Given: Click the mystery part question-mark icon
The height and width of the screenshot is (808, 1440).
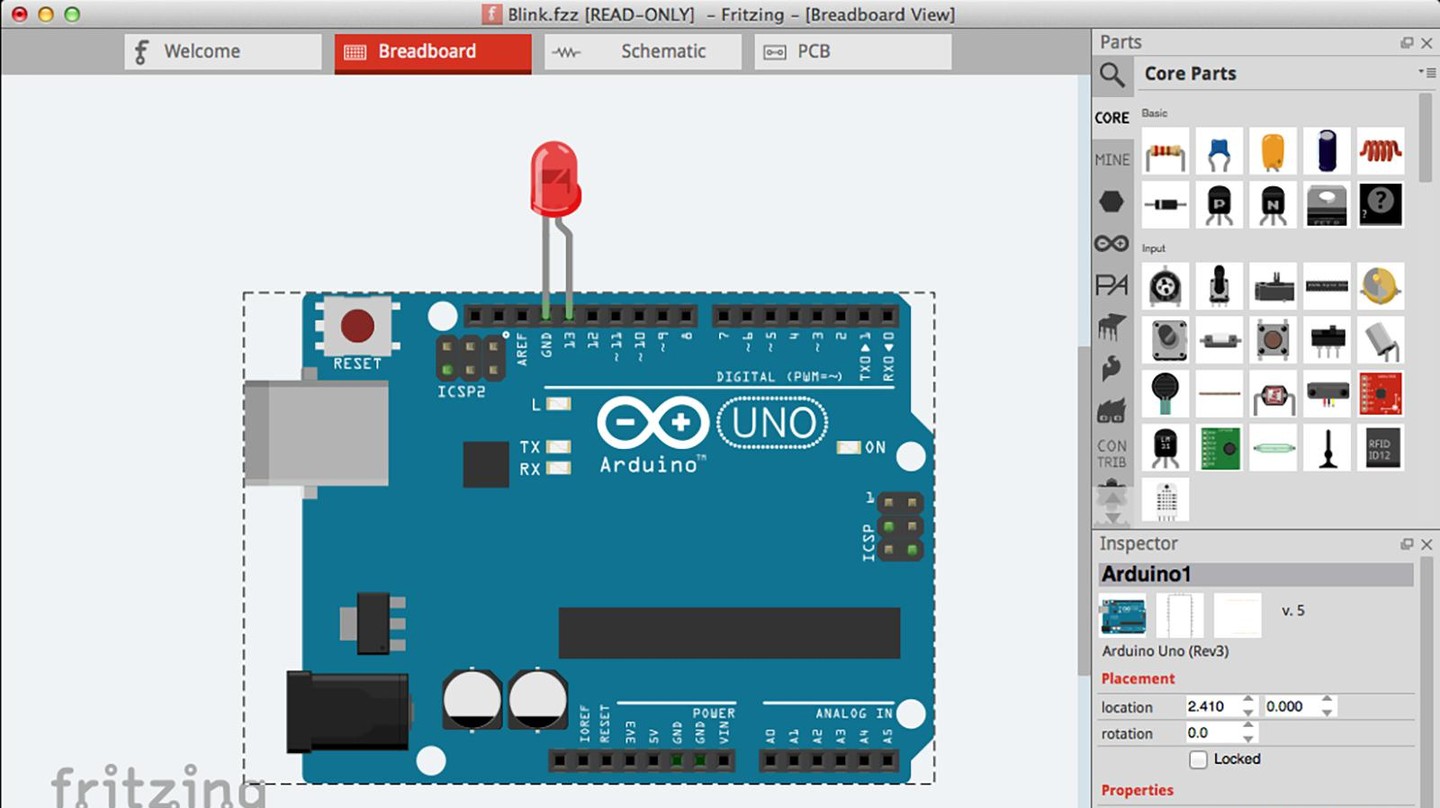Looking at the screenshot, I should click(x=1380, y=204).
